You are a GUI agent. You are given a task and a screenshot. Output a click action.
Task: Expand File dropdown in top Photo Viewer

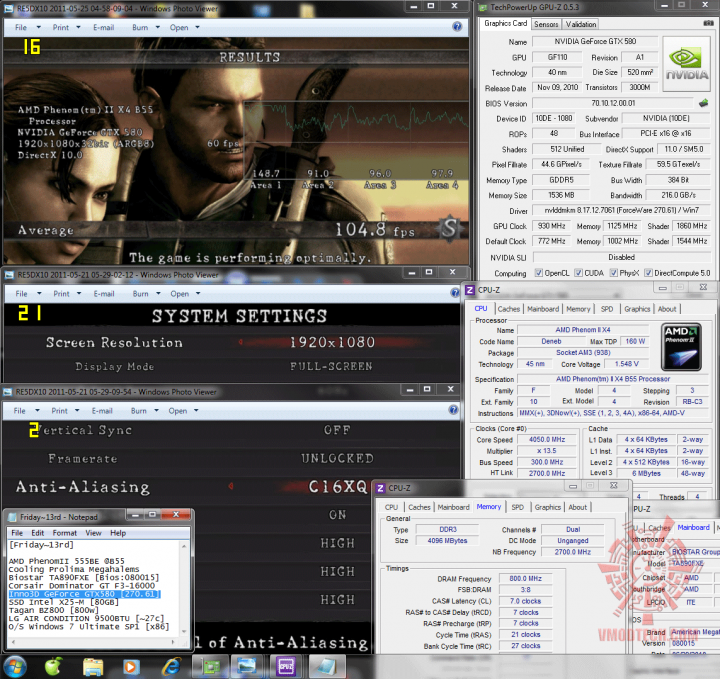[39, 28]
